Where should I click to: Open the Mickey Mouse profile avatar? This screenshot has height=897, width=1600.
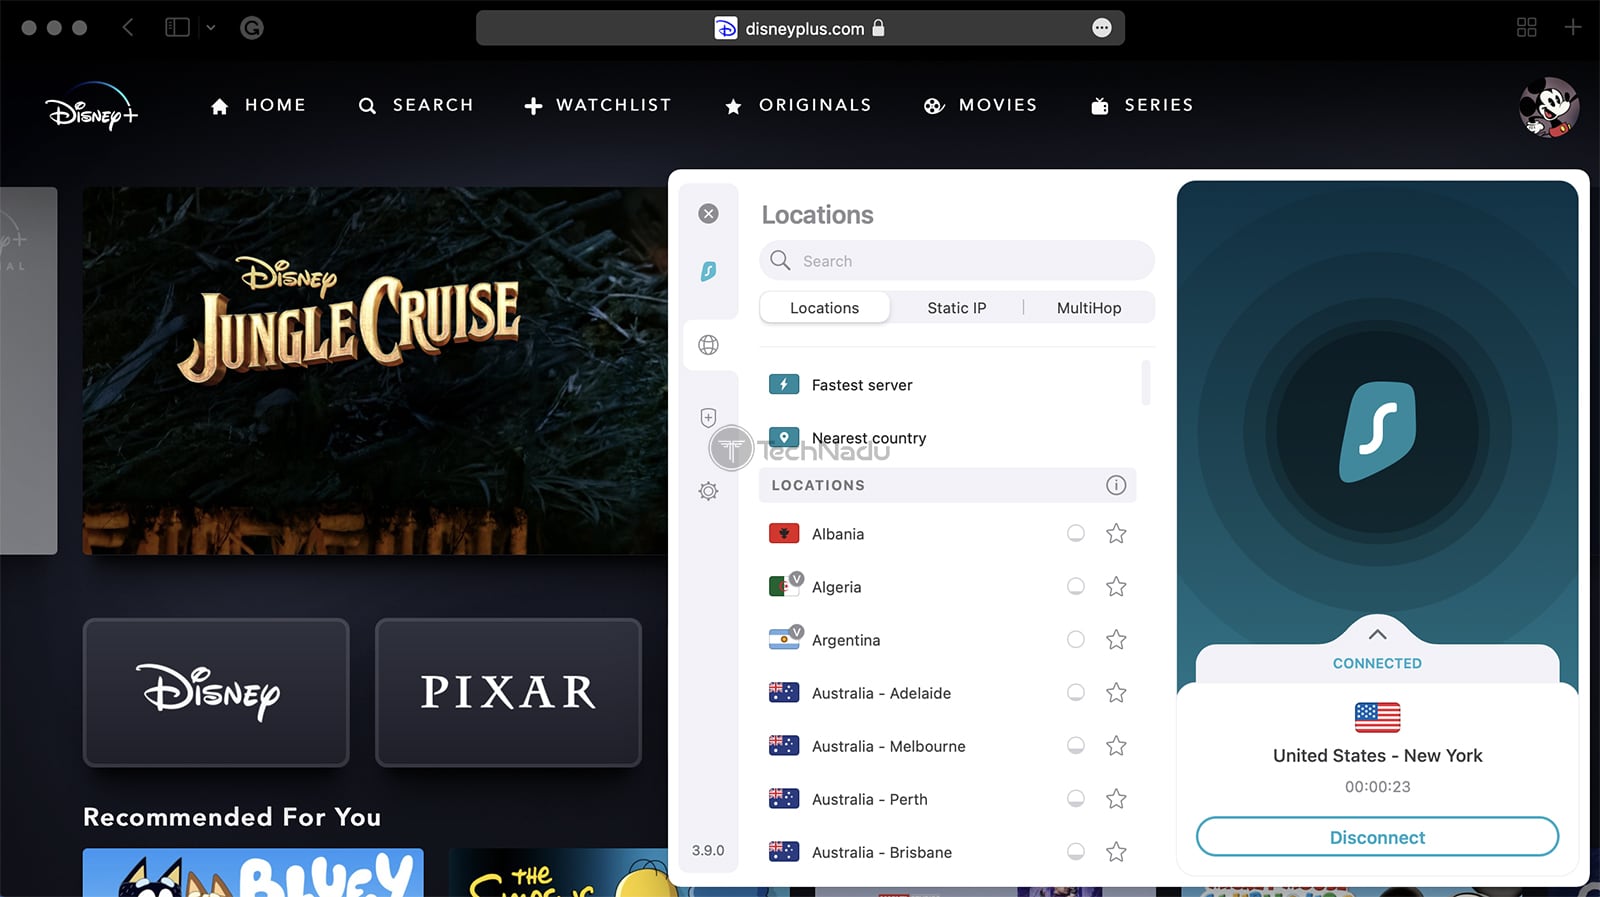pos(1548,106)
